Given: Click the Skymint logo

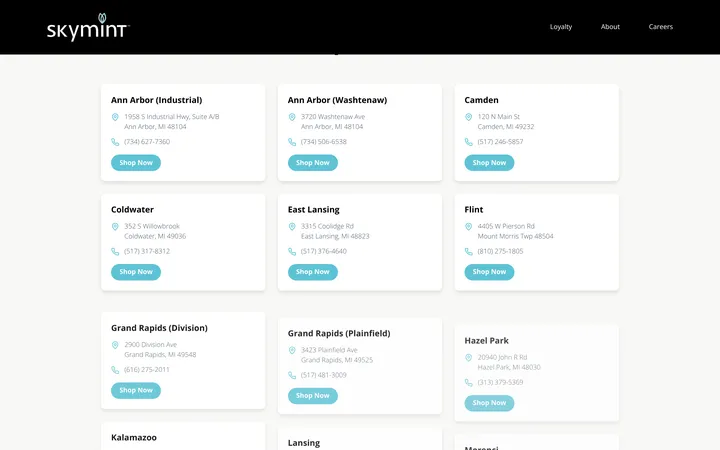Looking at the screenshot, I should tap(88, 27).
